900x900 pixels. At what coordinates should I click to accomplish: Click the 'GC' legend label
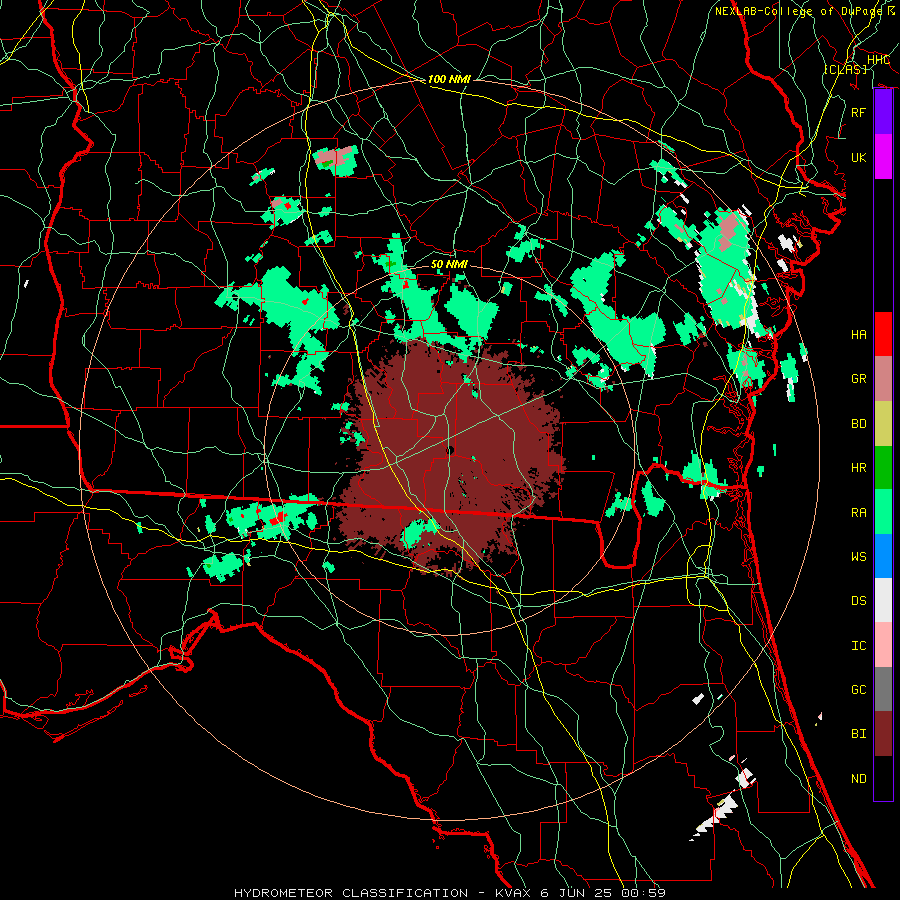tap(859, 690)
